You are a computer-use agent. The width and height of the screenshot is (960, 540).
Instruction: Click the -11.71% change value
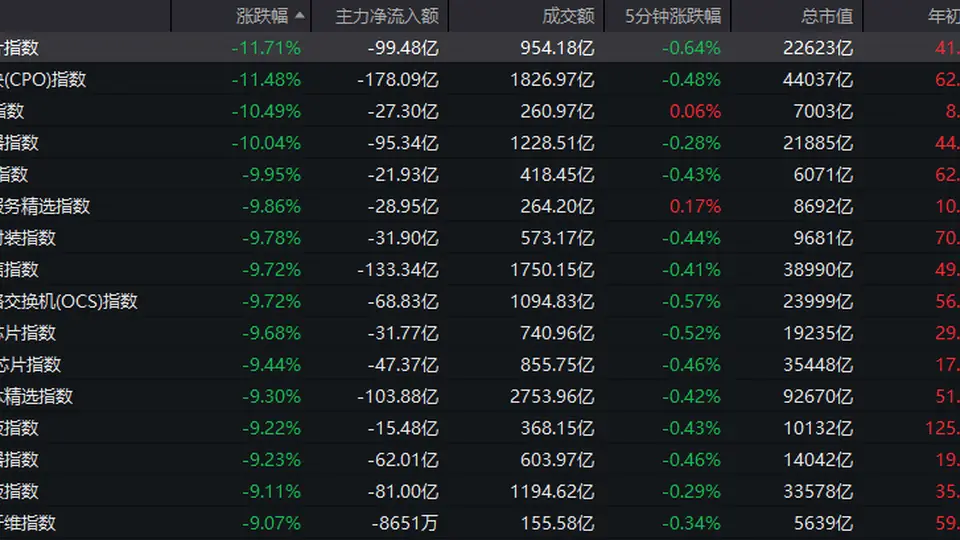[266, 48]
